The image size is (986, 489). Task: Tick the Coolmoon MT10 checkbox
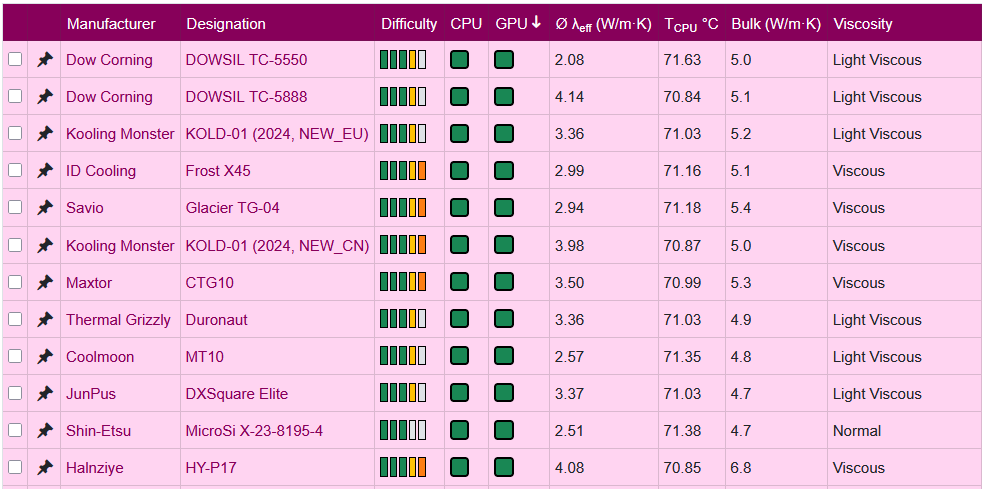[14, 356]
